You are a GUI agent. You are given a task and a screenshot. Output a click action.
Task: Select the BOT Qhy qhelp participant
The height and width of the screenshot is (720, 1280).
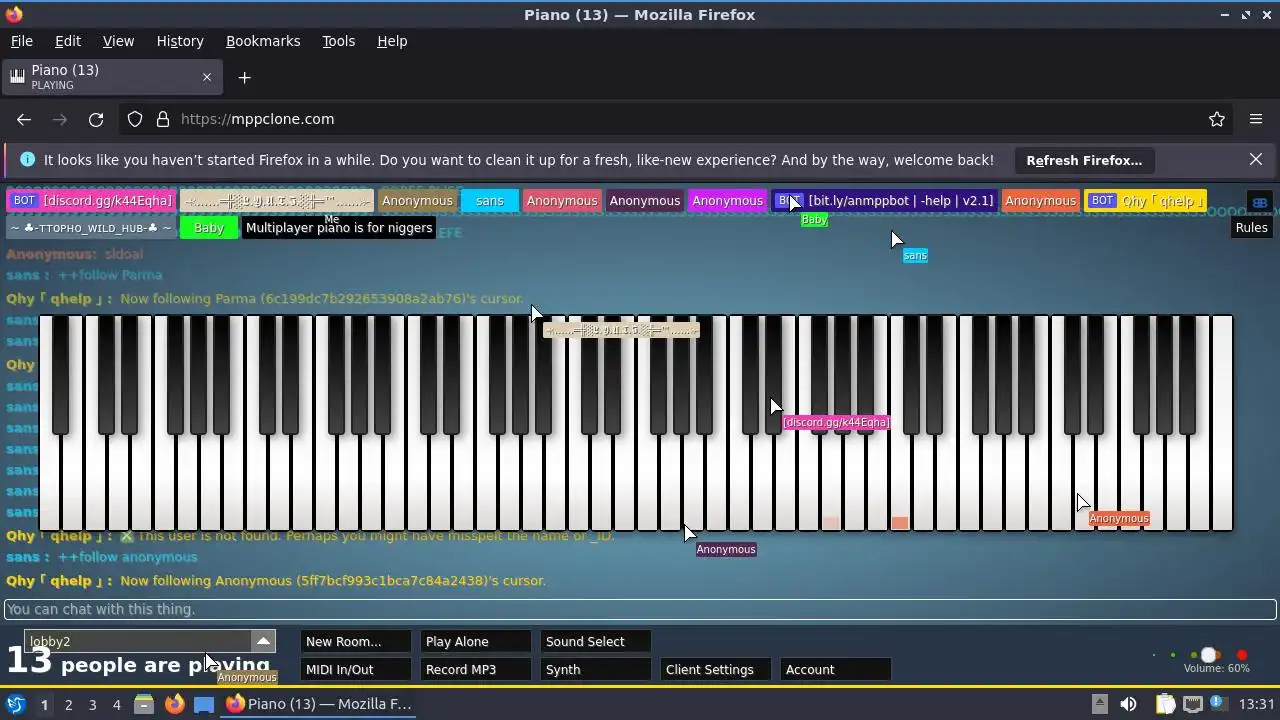[x=1145, y=200]
